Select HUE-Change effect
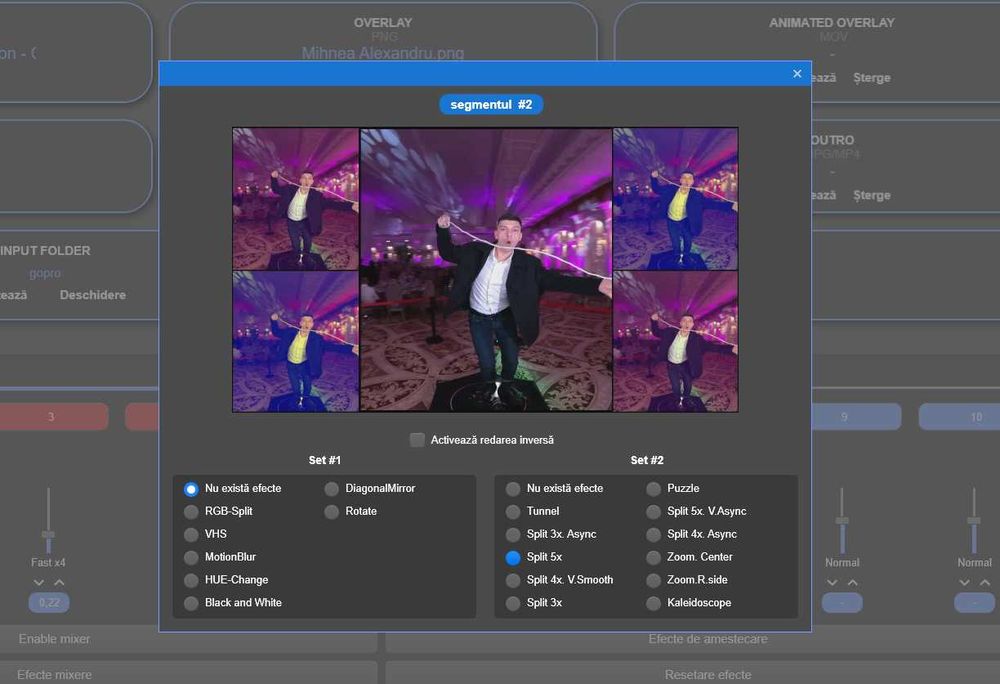Image resolution: width=1000 pixels, height=684 pixels. click(x=191, y=581)
